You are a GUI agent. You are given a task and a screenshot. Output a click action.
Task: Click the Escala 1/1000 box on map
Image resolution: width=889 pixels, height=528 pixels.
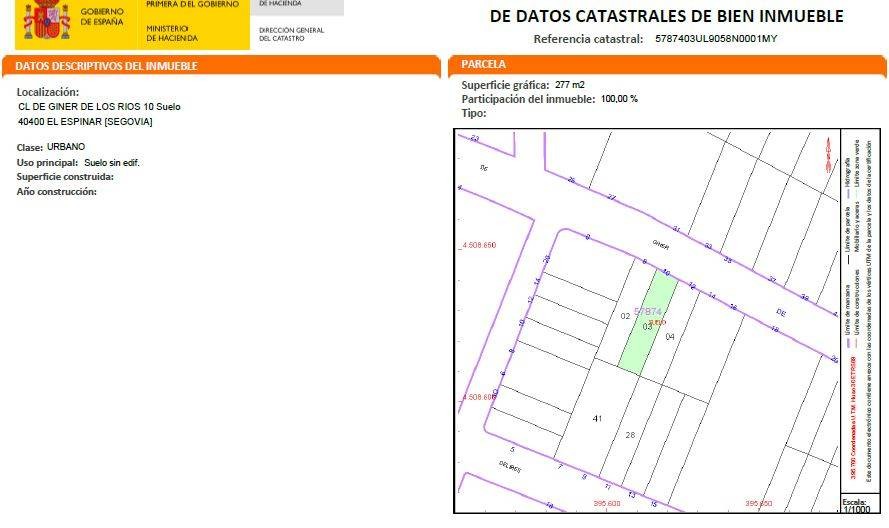point(853,505)
